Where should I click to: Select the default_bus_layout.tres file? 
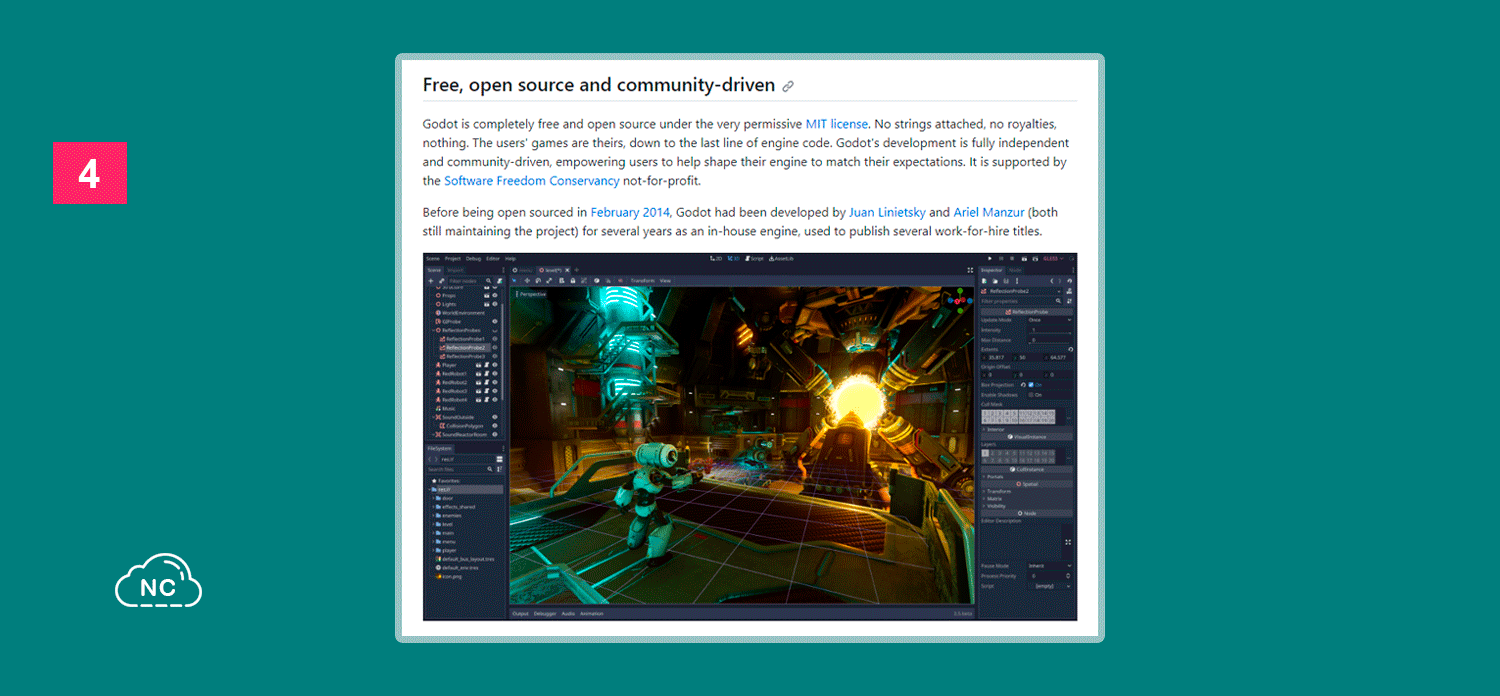pyautogui.click(x=465, y=559)
